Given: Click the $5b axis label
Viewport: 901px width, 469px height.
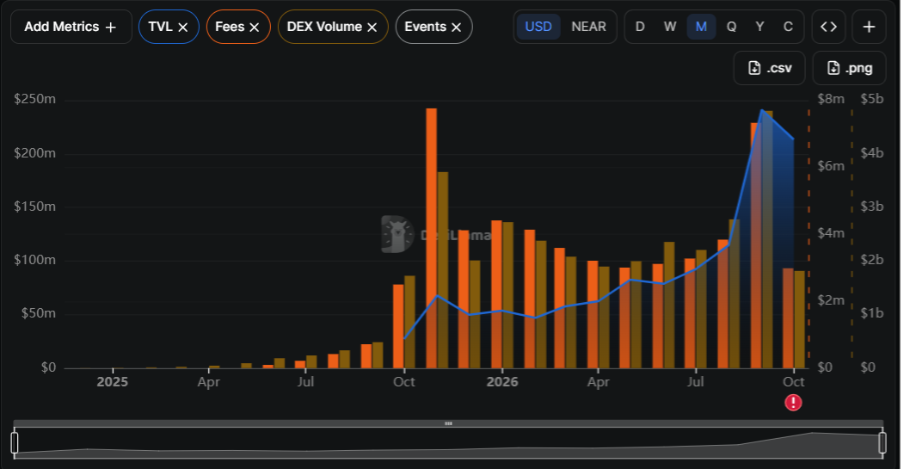Looking at the screenshot, I should (872, 99).
